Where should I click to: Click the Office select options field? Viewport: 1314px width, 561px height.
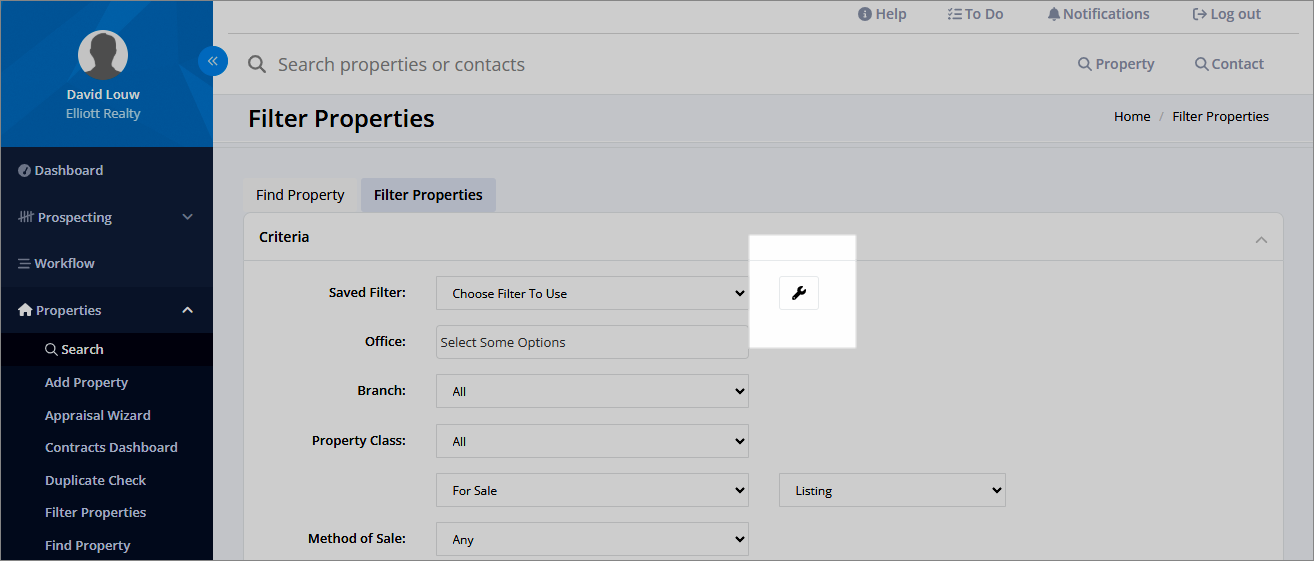point(592,342)
